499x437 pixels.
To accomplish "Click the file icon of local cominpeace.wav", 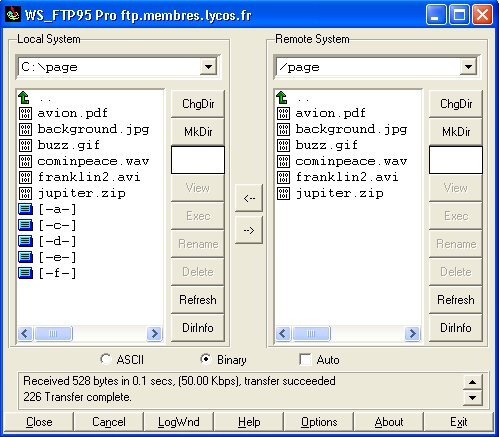I will point(25,161).
